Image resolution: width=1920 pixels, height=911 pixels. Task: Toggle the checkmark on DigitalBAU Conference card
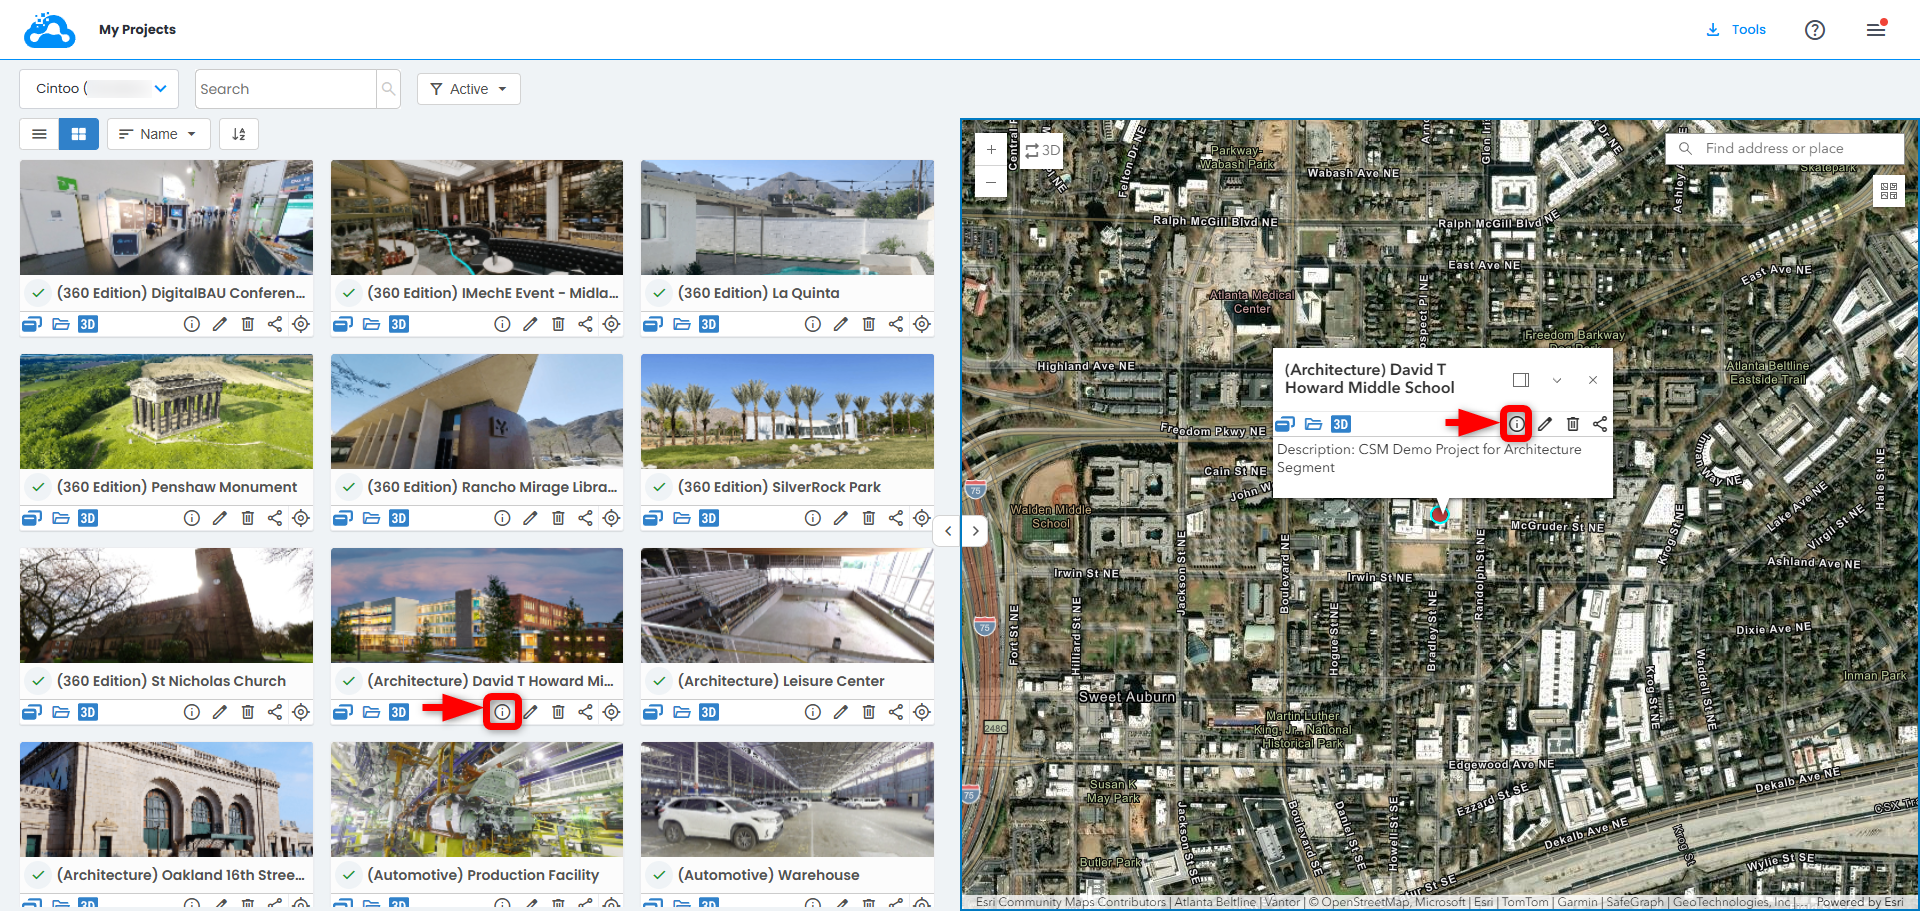click(x=38, y=293)
